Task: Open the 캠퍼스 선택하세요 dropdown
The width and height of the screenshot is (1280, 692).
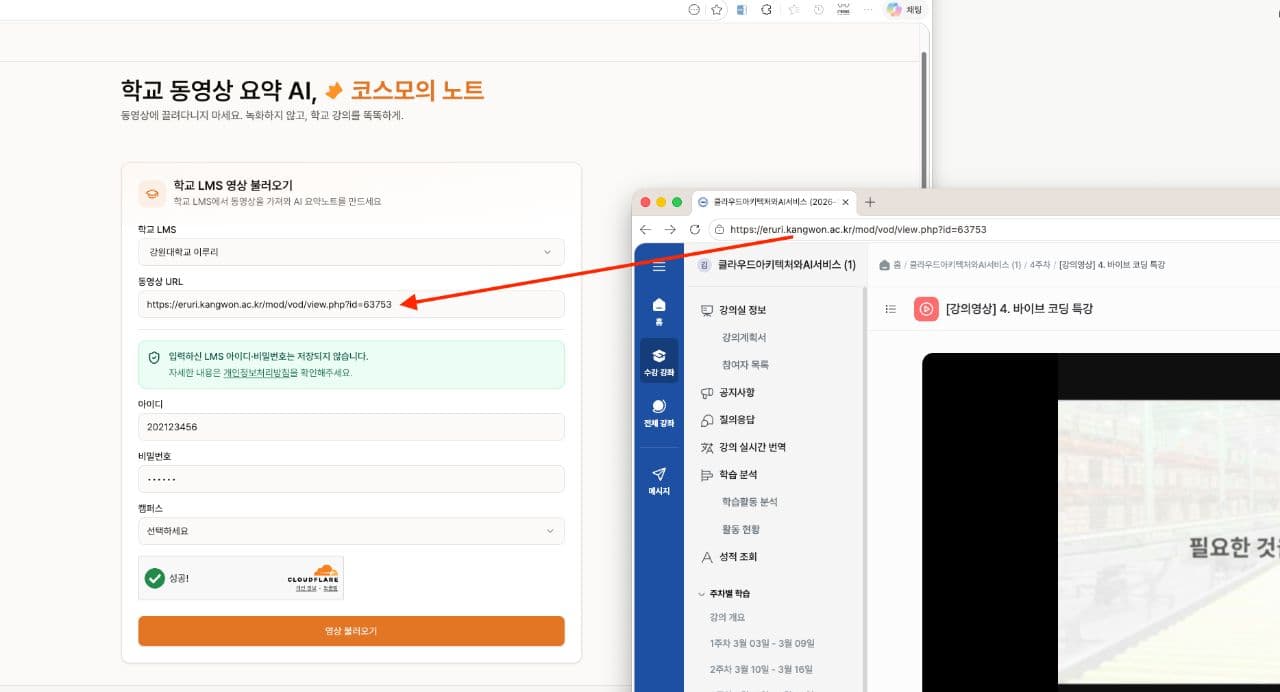Action: pyautogui.click(x=351, y=531)
